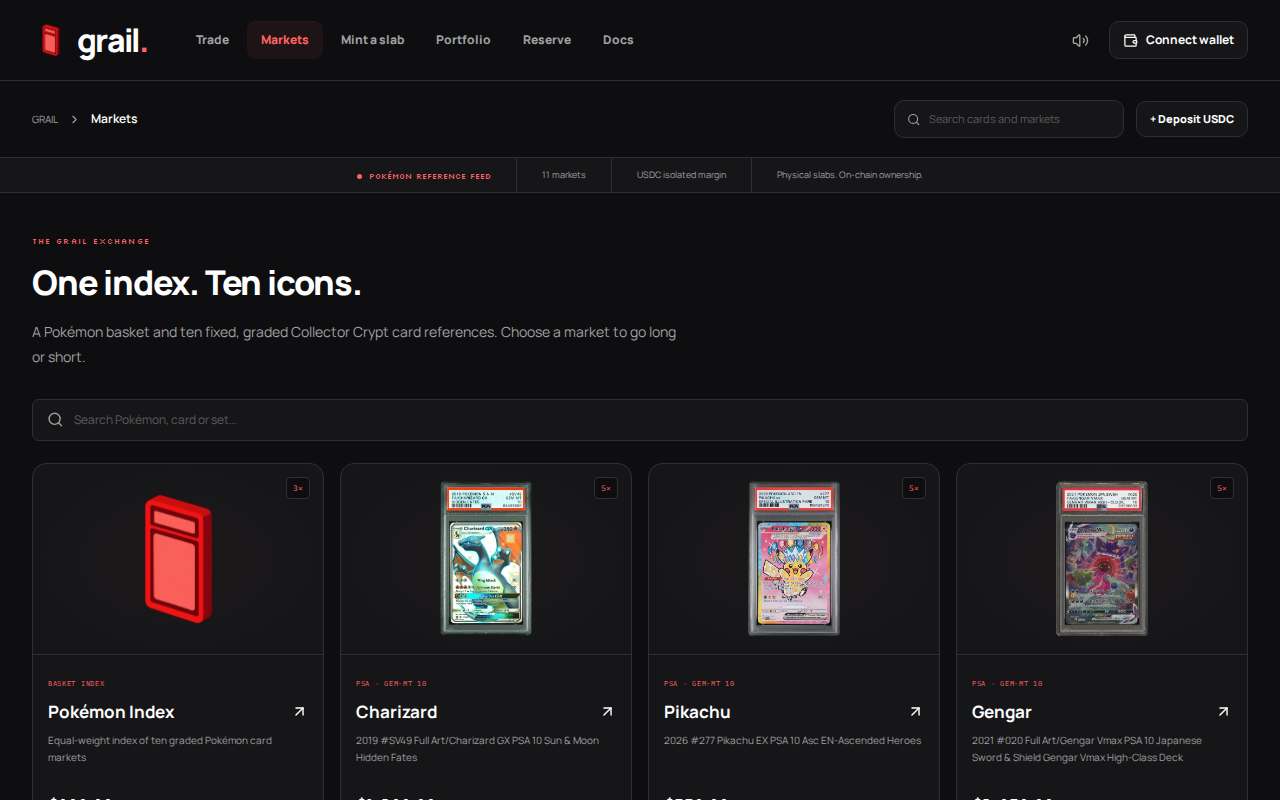Click the One index. Ten icons. heading
This screenshot has width=1280, height=800.
(197, 284)
